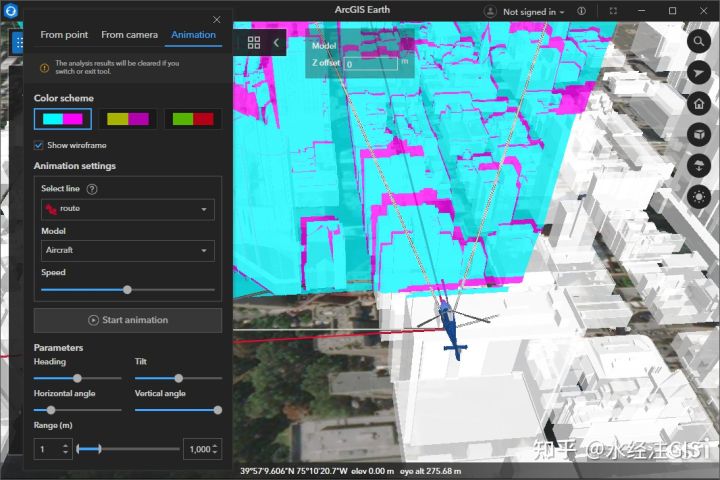Open the blue dotted menu handle
This screenshot has height=480, width=720.
click(18, 43)
